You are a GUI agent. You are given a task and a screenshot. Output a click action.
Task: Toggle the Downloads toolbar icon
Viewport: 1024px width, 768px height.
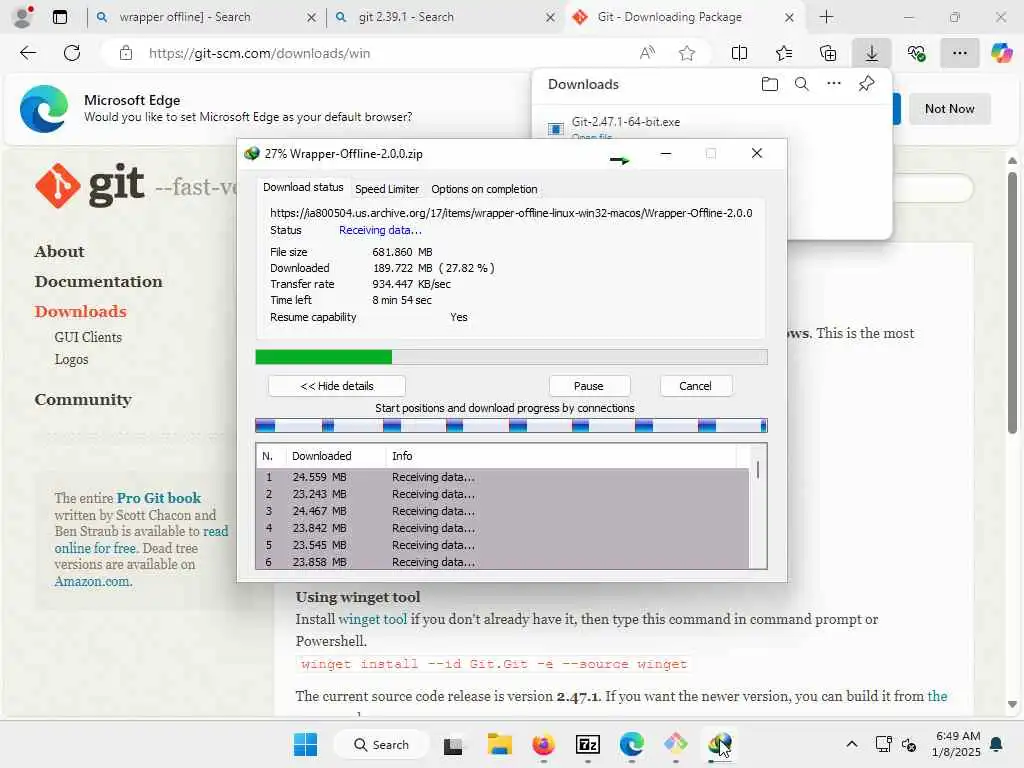click(x=871, y=53)
